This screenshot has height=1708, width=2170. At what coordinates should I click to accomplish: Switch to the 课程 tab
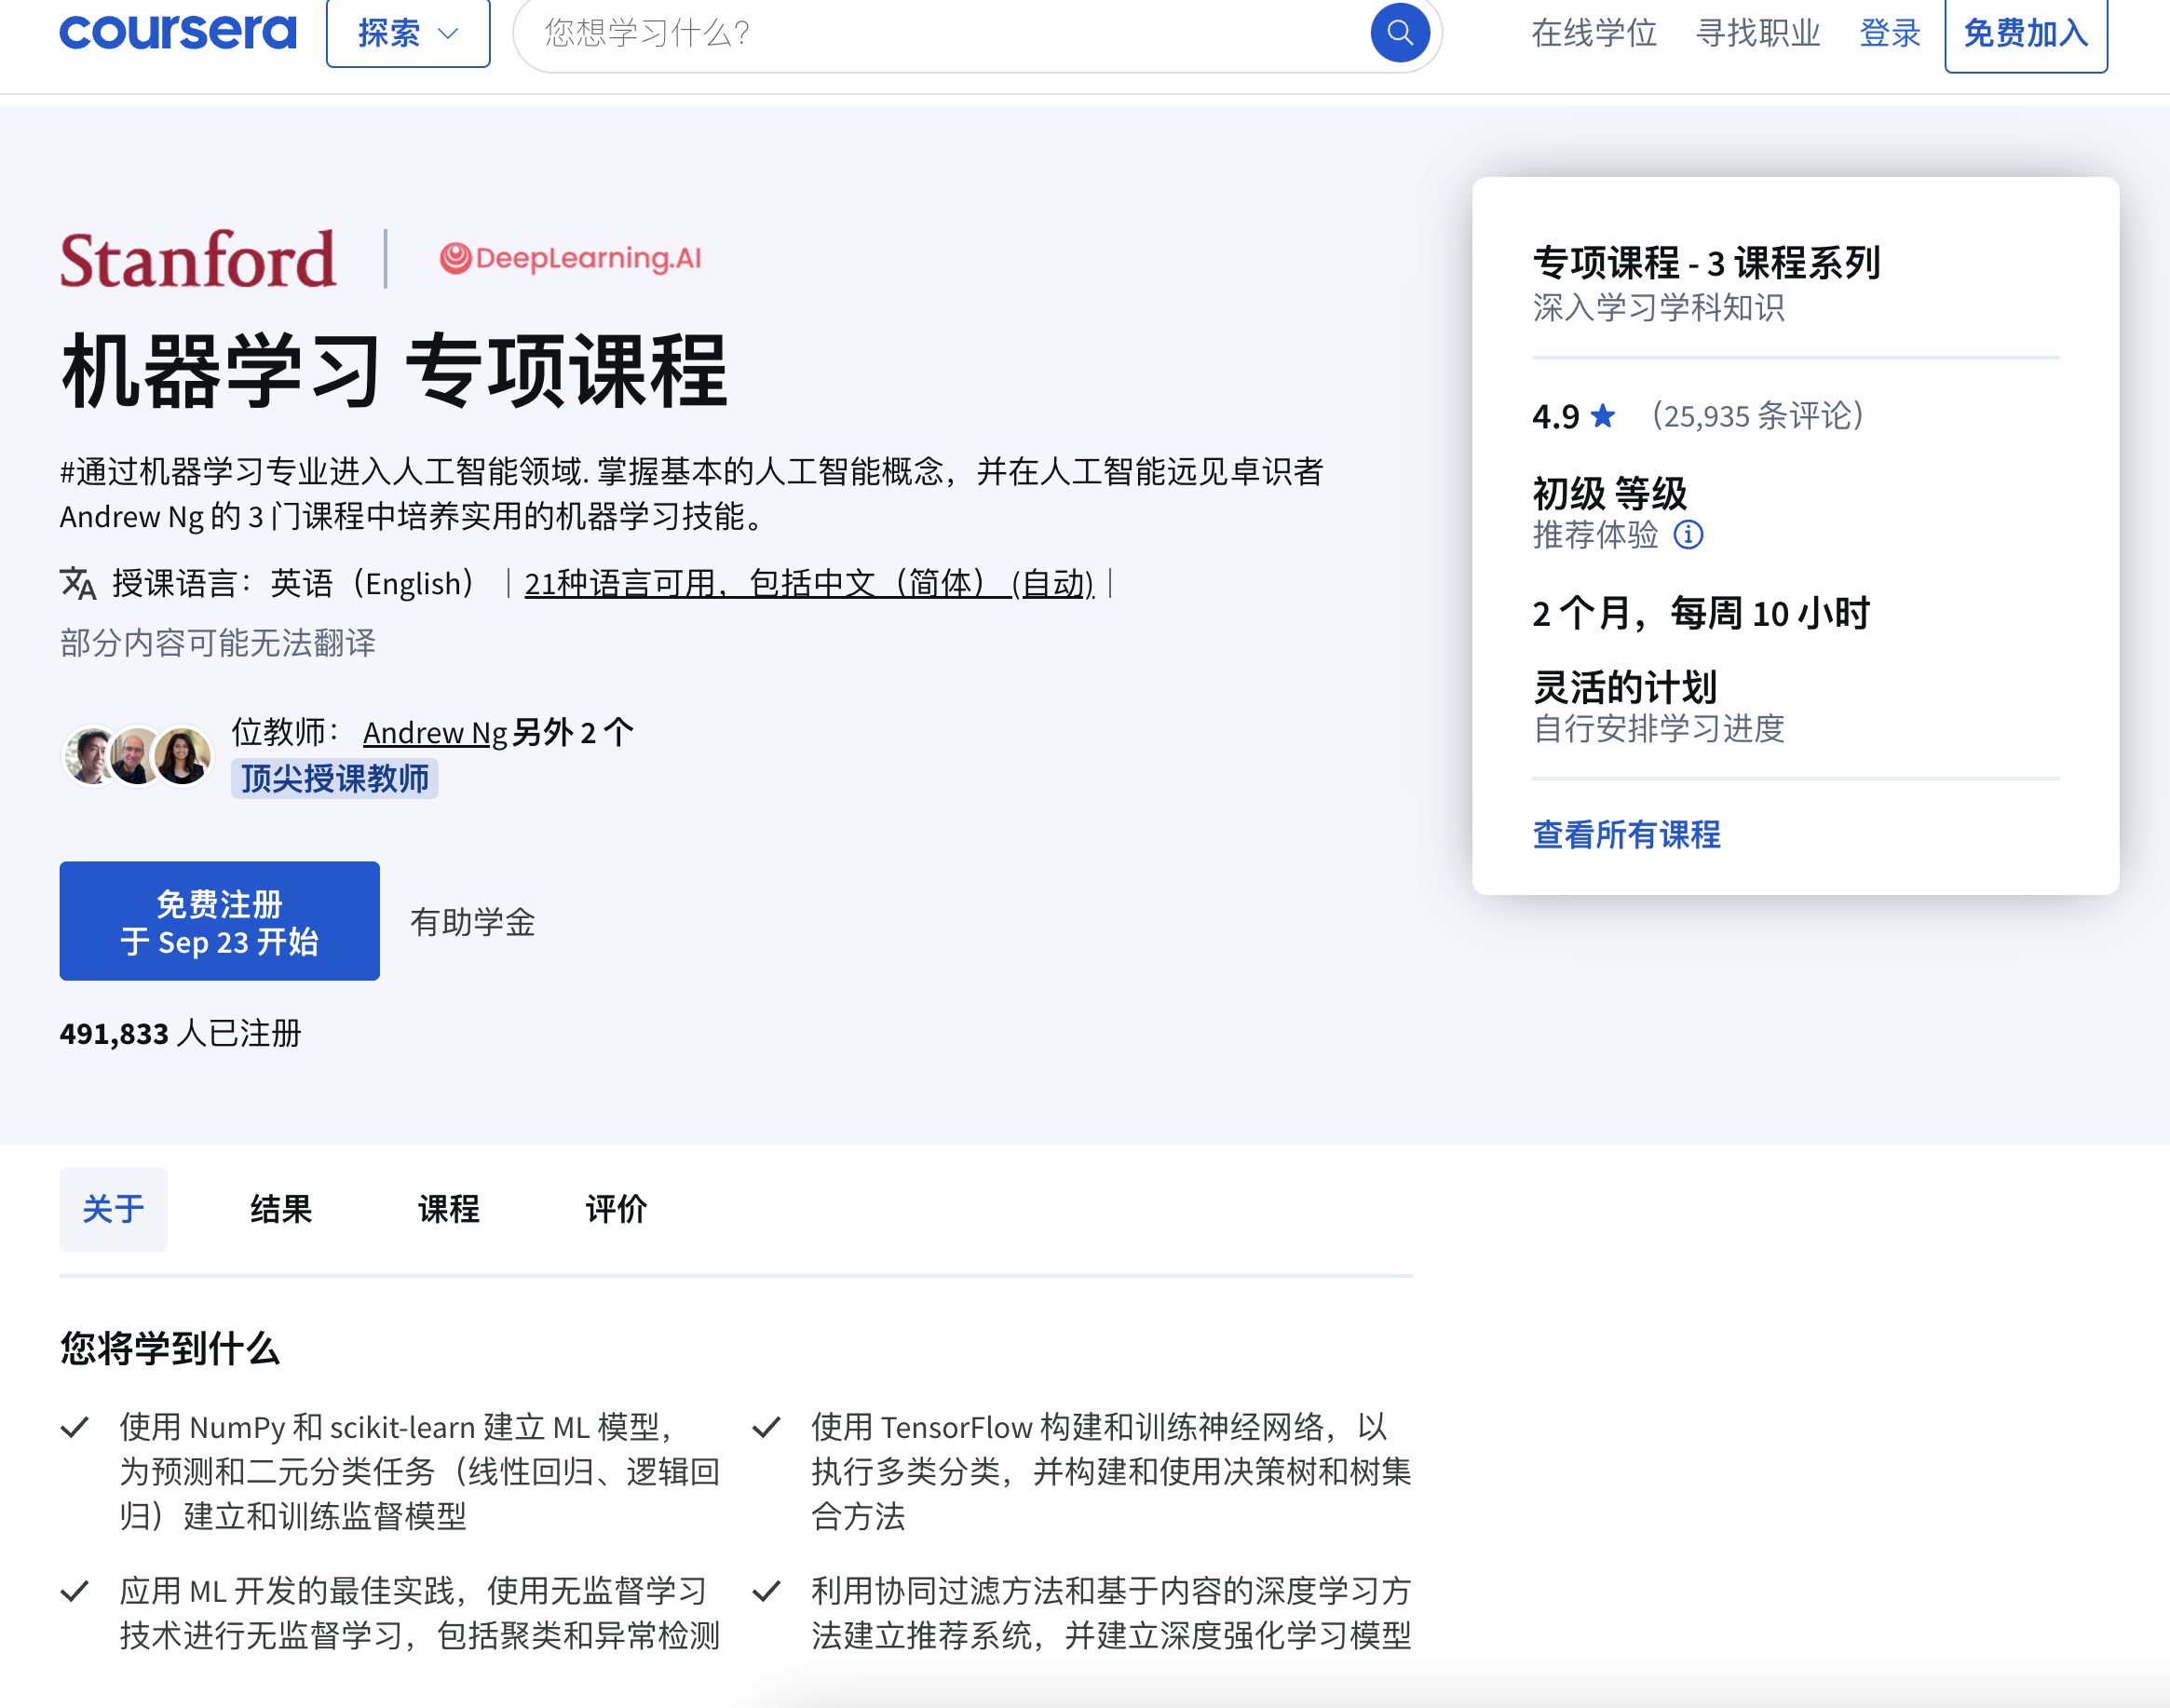coord(449,1209)
